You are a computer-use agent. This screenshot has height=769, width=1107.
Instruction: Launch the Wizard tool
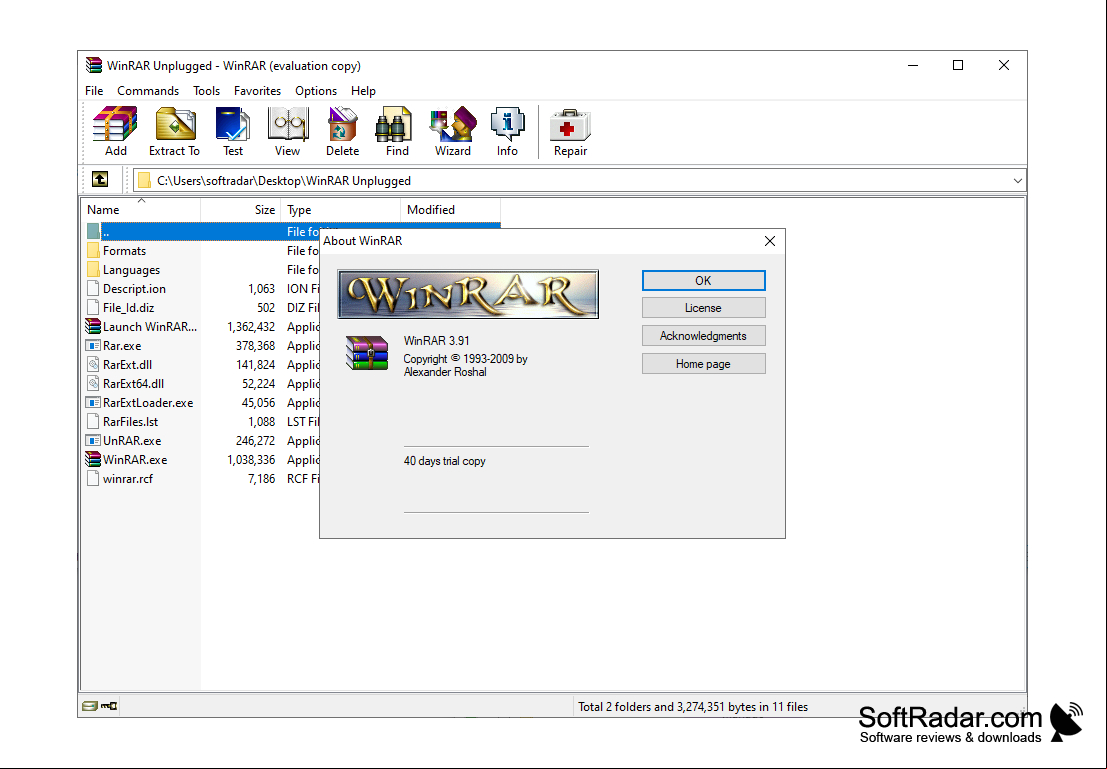453,131
